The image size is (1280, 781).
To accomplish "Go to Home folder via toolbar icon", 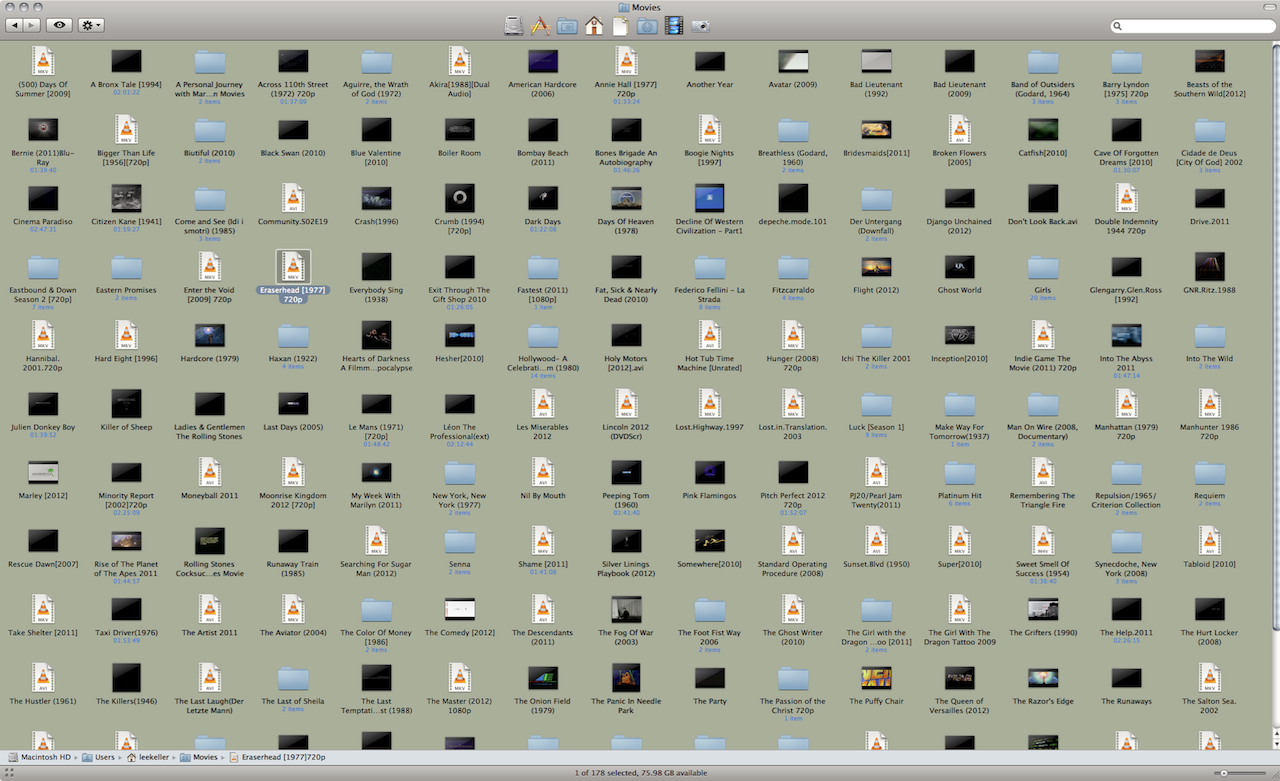I will tap(594, 26).
